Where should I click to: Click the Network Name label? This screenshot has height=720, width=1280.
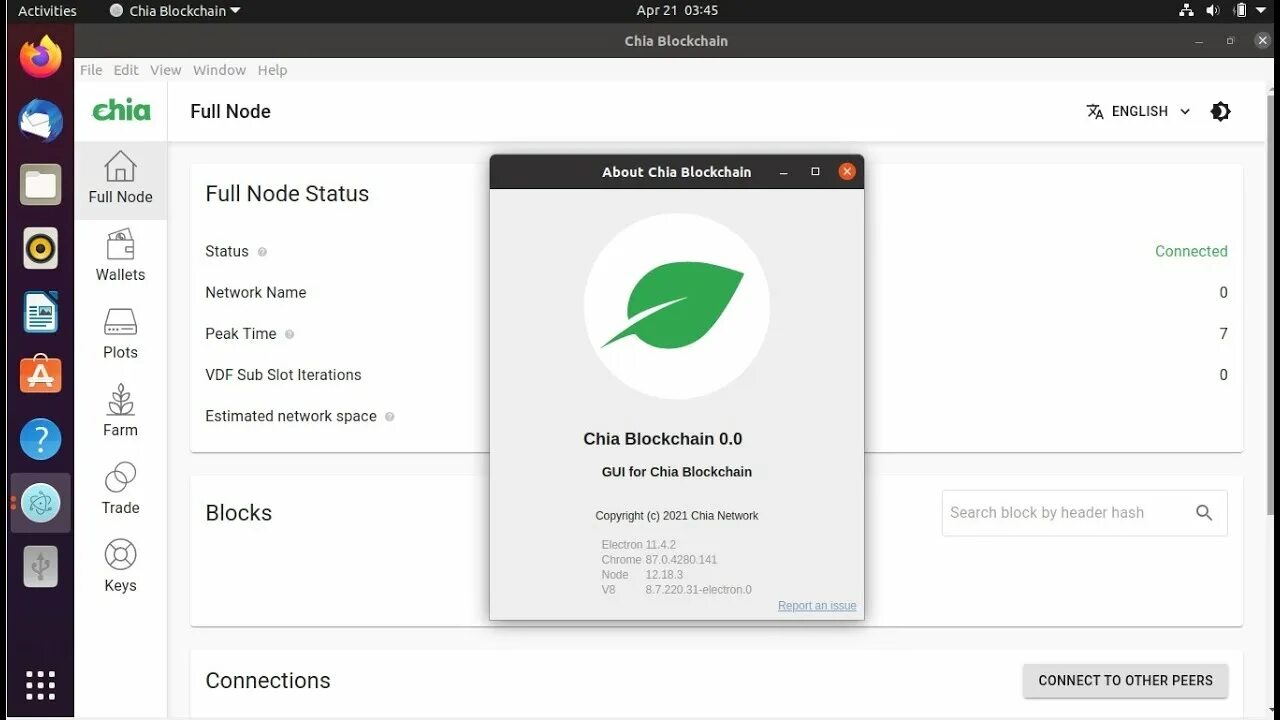tap(256, 293)
